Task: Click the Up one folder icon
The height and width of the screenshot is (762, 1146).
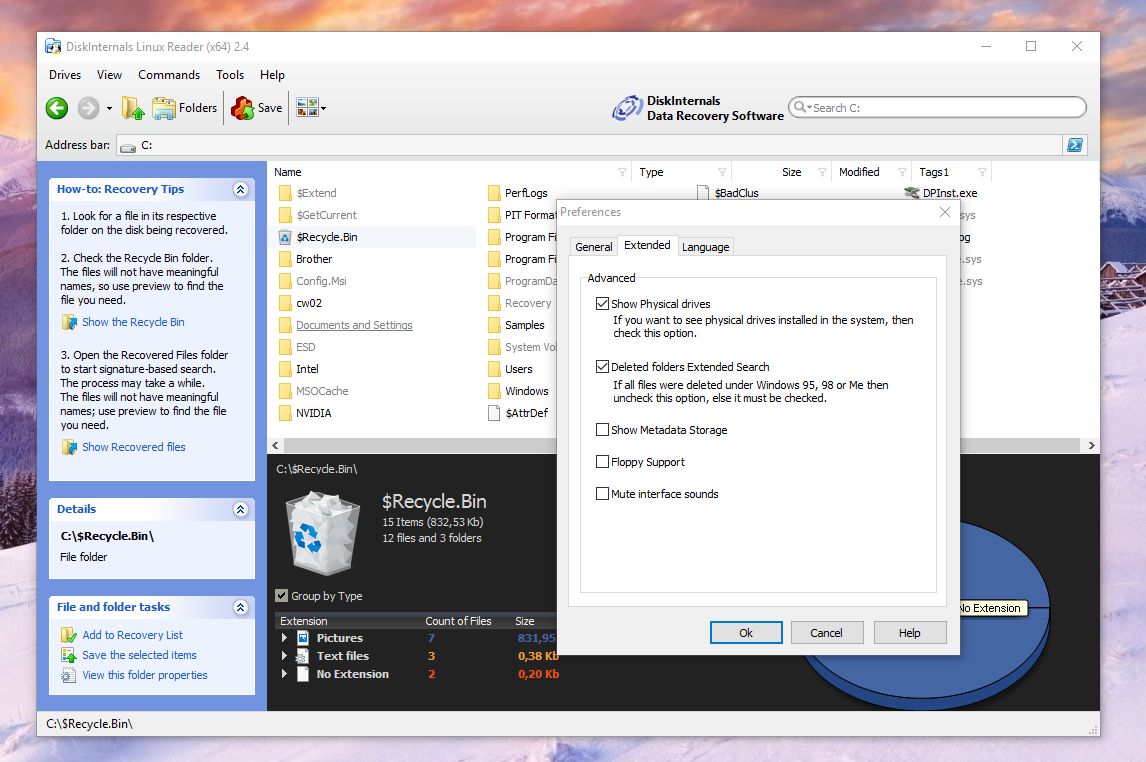Action: tap(133, 108)
